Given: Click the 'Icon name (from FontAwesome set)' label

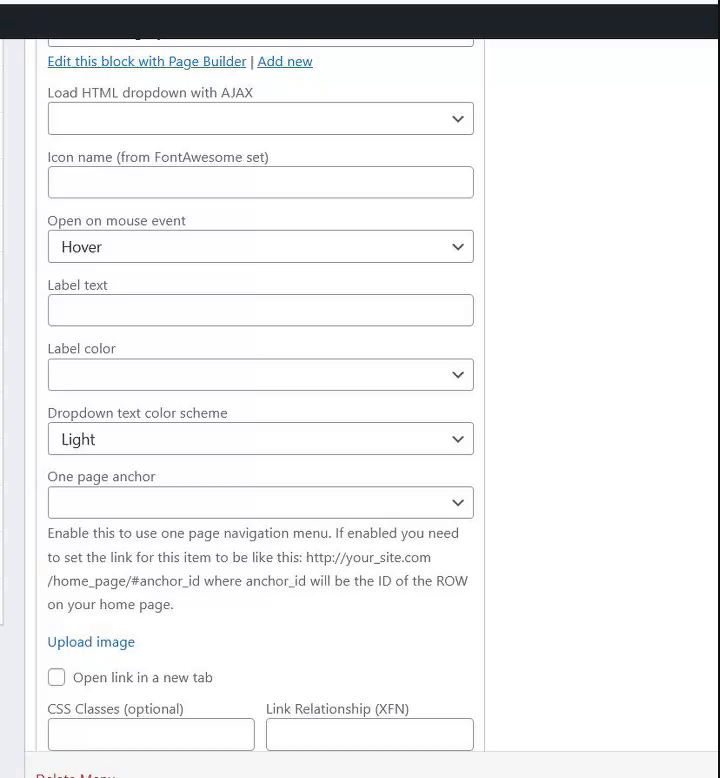Looking at the screenshot, I should [x=158, y=157].
